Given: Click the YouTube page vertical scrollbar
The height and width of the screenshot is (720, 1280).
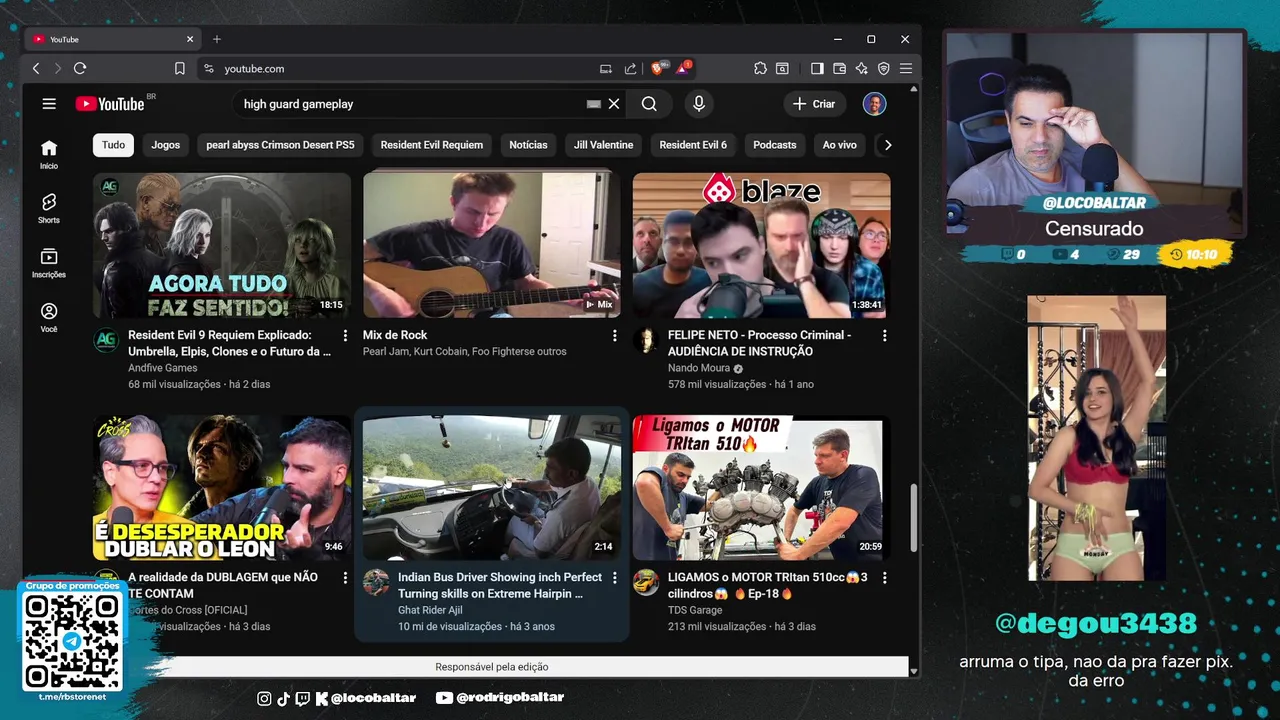Looking at the screenshot, I should click(914, 519).
